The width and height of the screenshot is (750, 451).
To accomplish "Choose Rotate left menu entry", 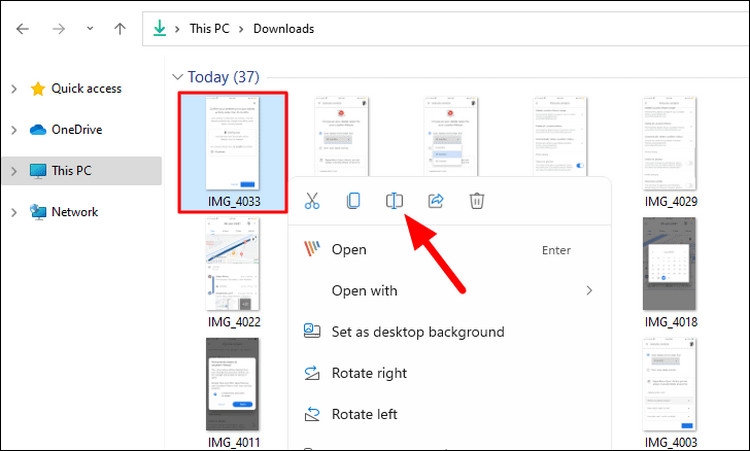I will point(450,414).
